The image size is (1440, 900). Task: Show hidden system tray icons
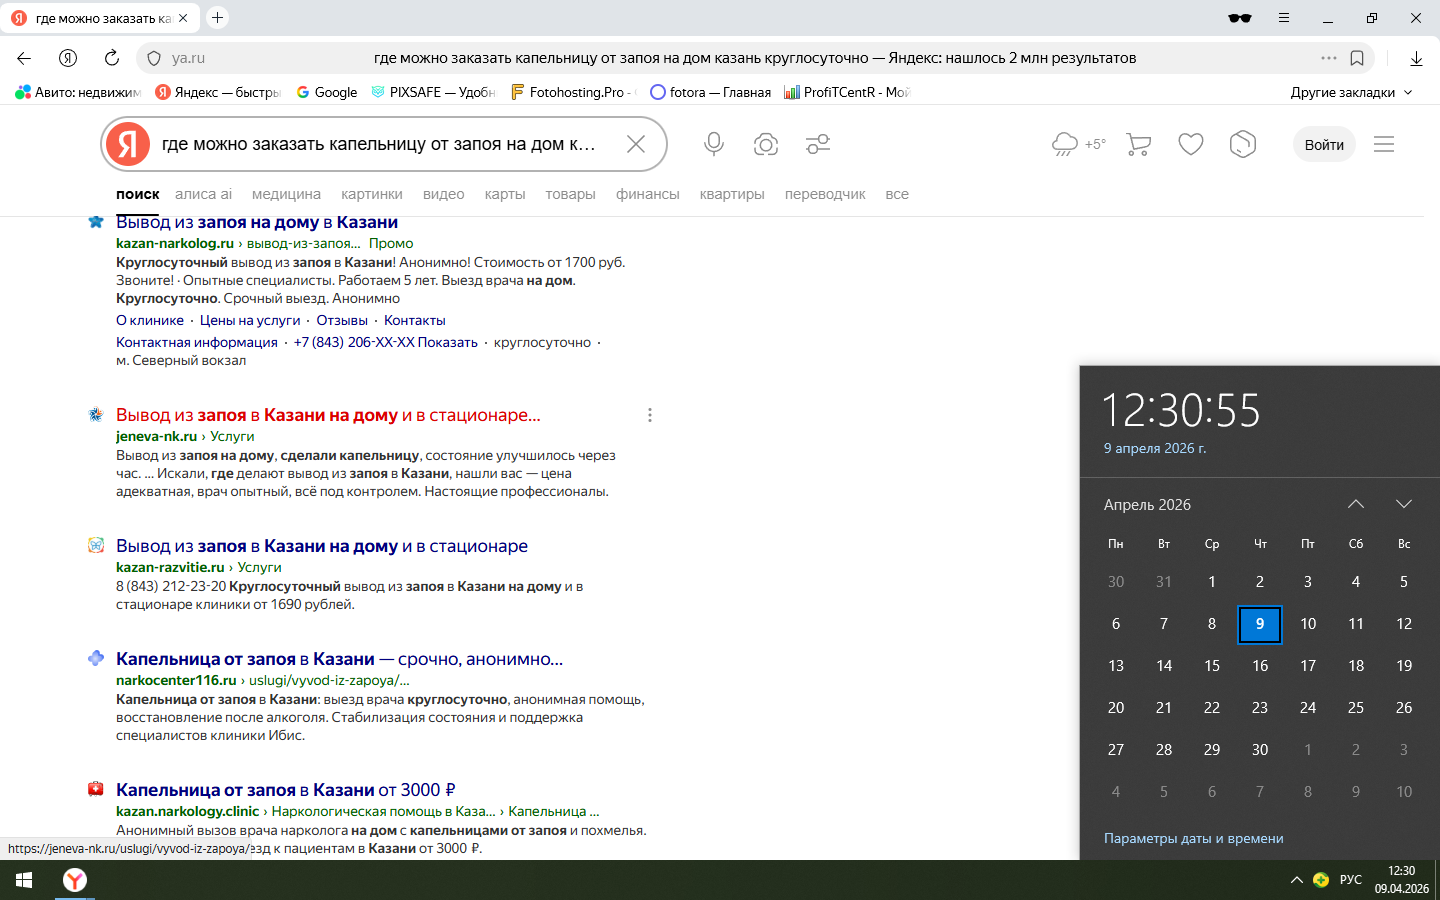(1296, 880)
